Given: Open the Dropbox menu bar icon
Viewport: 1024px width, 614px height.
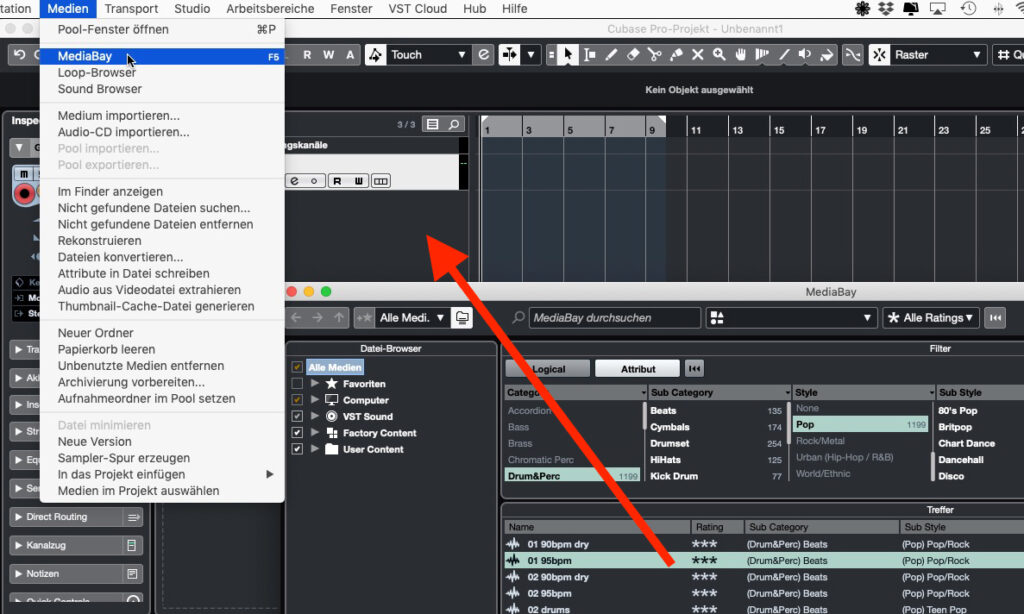Looking at the screenshot, I should [886, 8].
